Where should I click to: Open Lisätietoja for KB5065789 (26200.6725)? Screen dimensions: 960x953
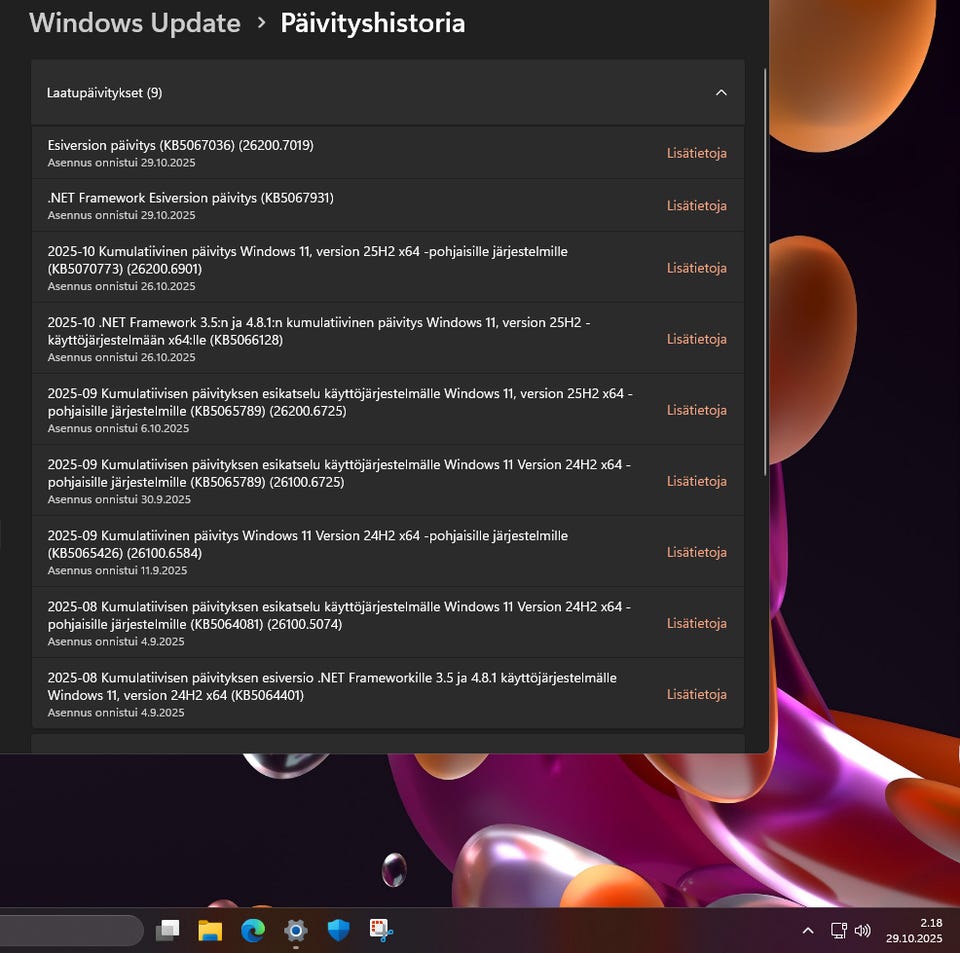[x=697, y=410]
